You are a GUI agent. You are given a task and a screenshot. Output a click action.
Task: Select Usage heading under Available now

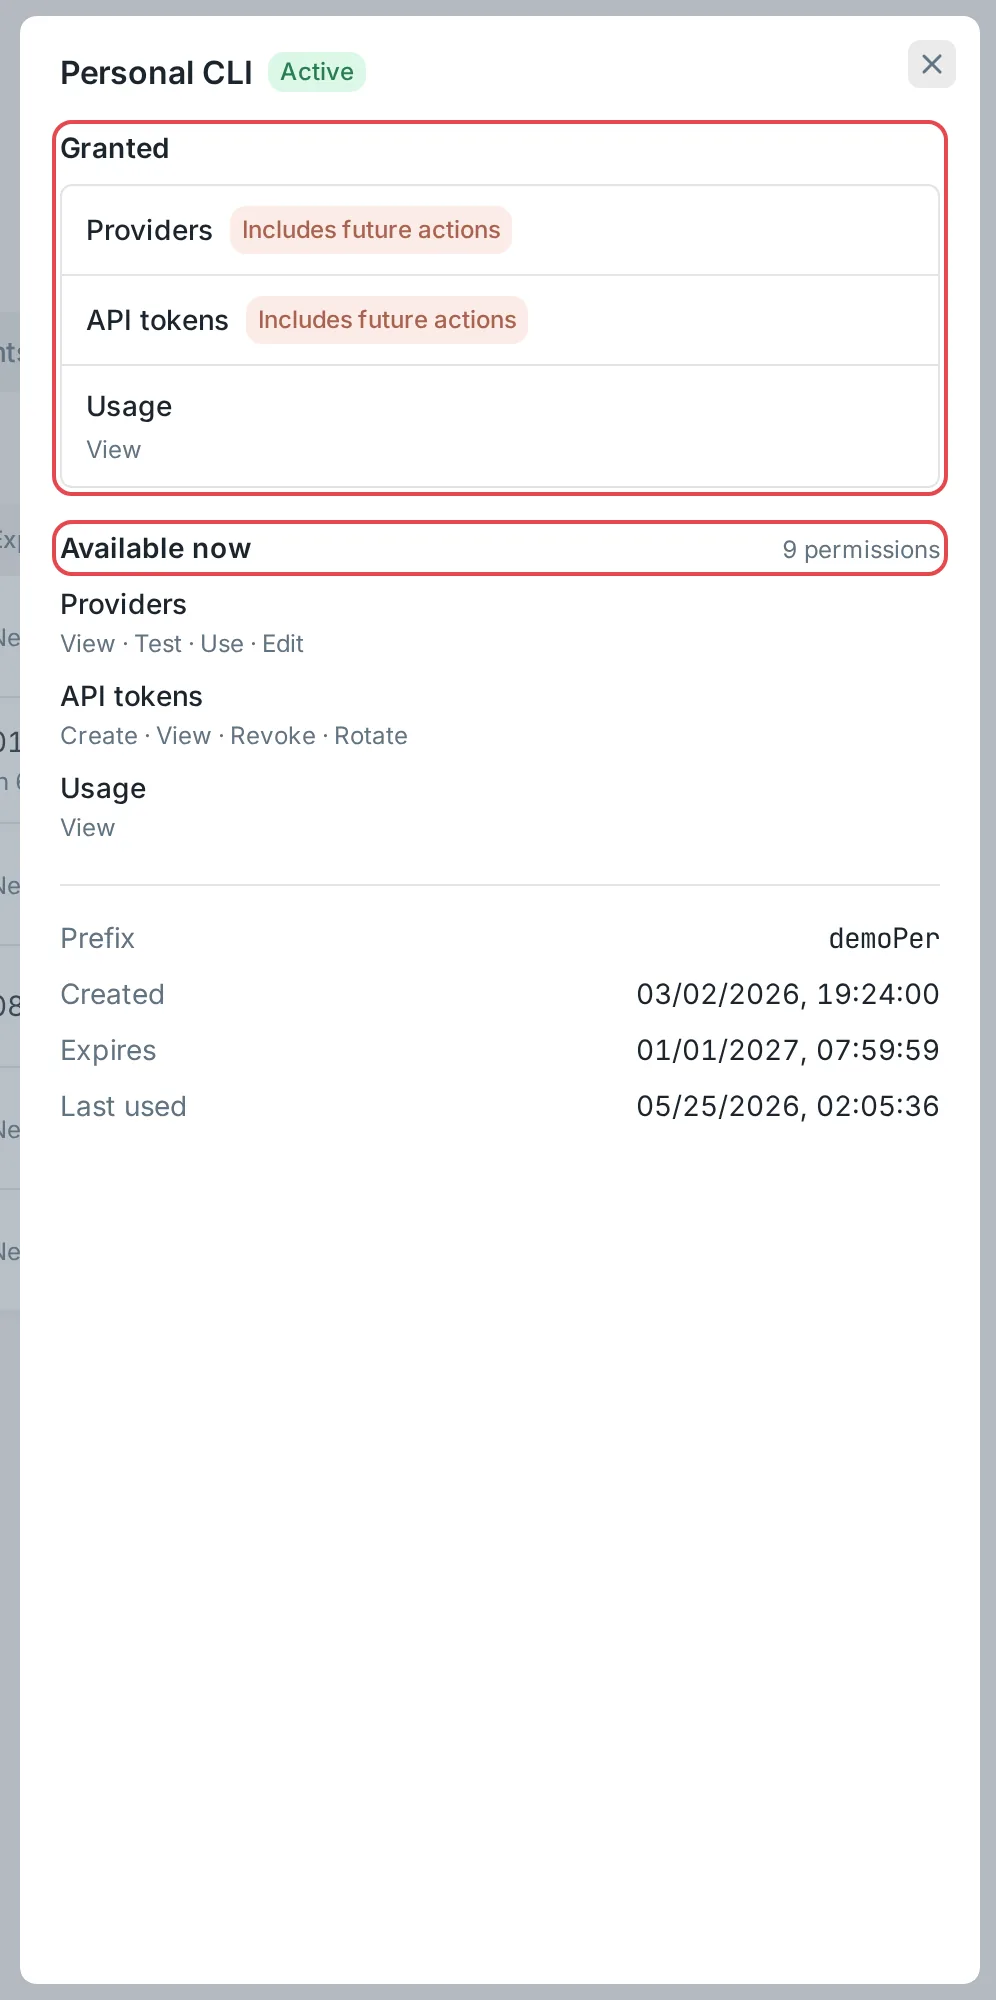104,788
